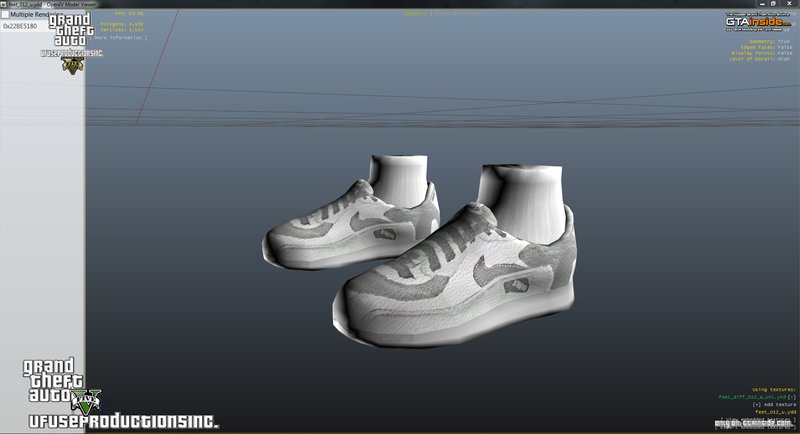
Task: Expand the More information link
Action: pyautogui.click(x=118, y=38)
